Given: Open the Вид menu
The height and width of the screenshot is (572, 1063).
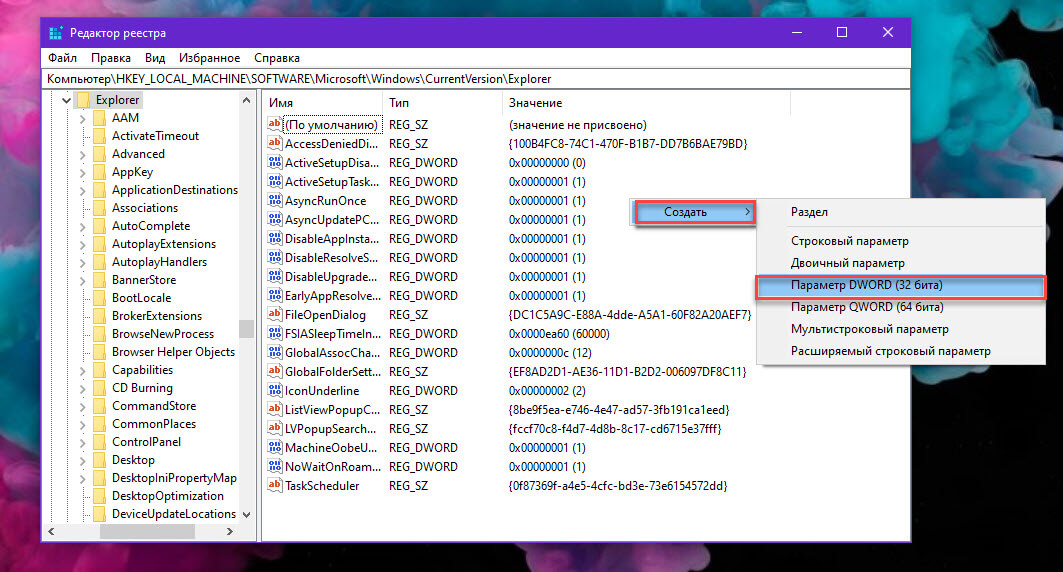Looking at the screenshot, I should [155, 58].
